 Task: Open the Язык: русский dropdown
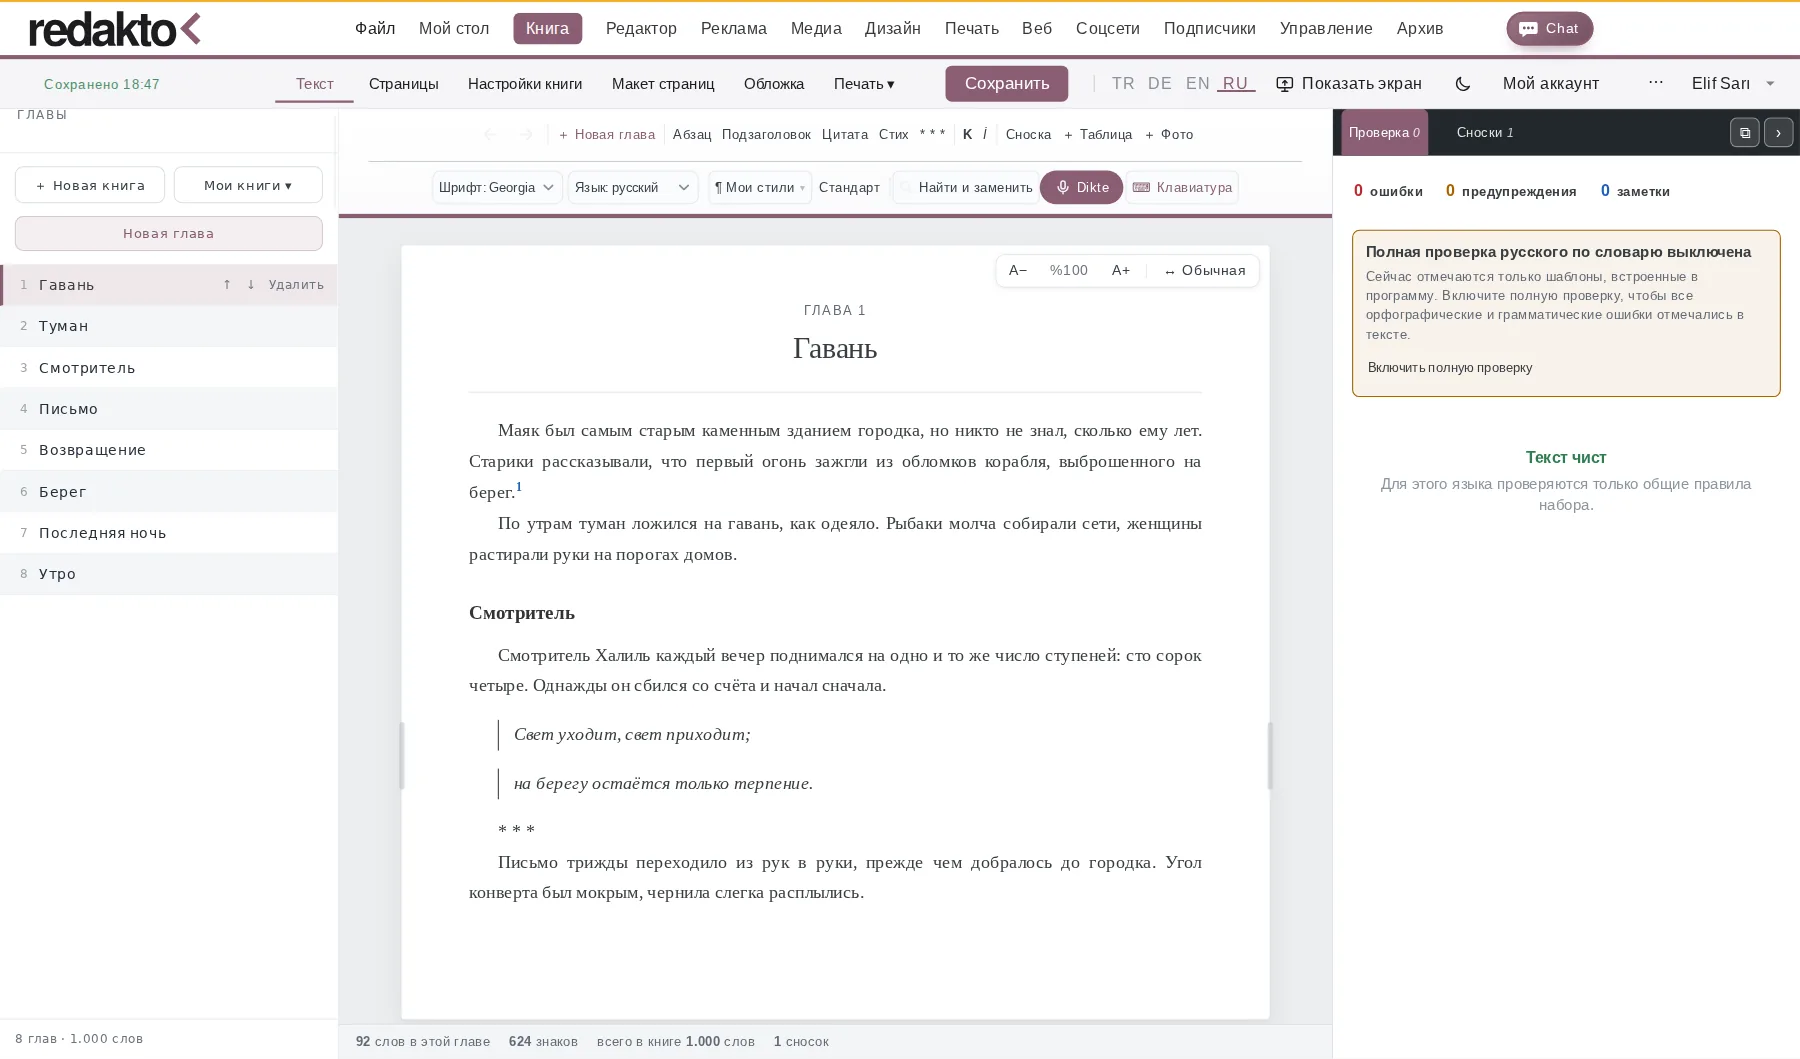point(633,187)
